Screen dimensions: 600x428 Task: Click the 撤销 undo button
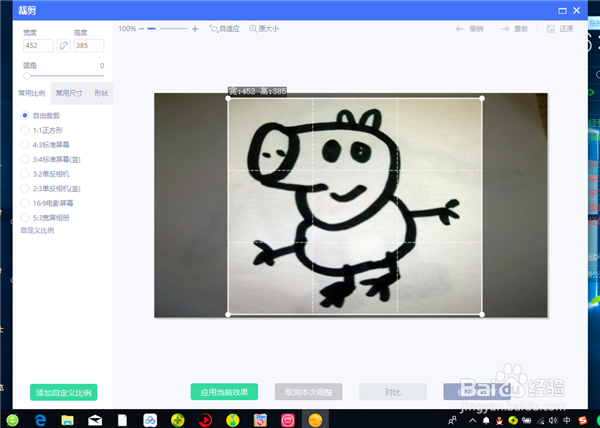[470, 29]
